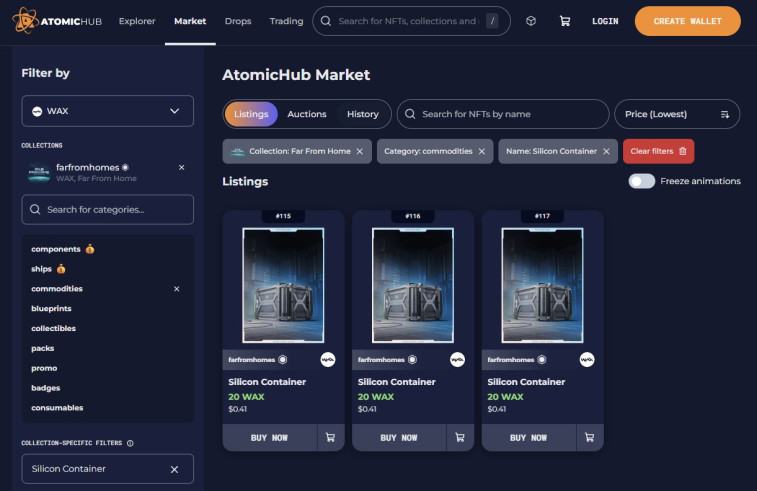757x491 pixels.
Task: Open the #115 Silicon Container thumbnail
Action: (283, 285)
